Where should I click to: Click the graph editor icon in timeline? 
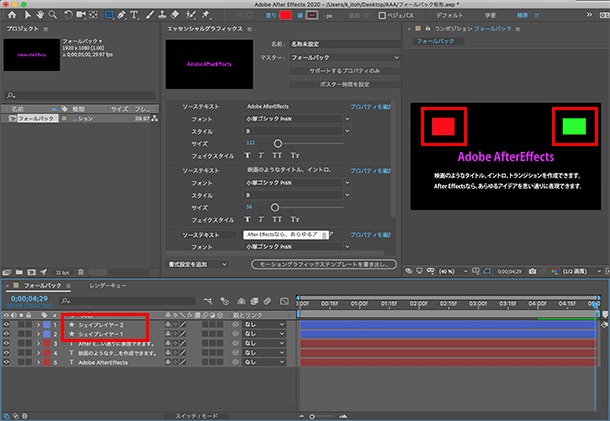tap(284, 301)
